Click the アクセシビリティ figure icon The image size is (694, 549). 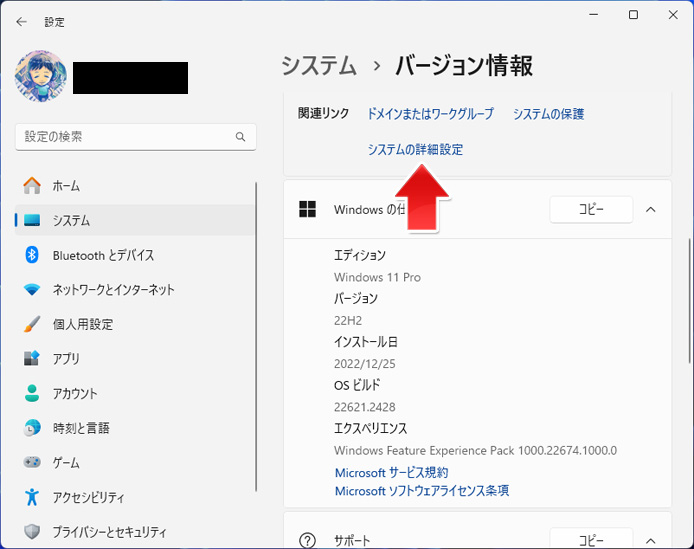(x=32, y=497)
